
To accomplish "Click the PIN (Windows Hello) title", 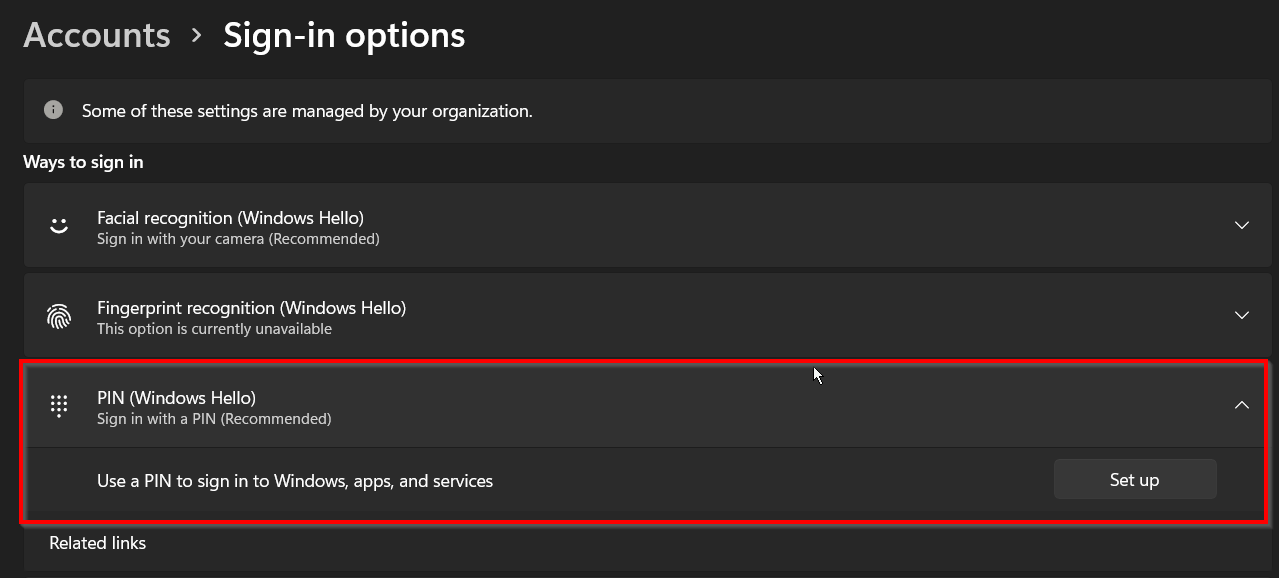I will coord(176,397).
